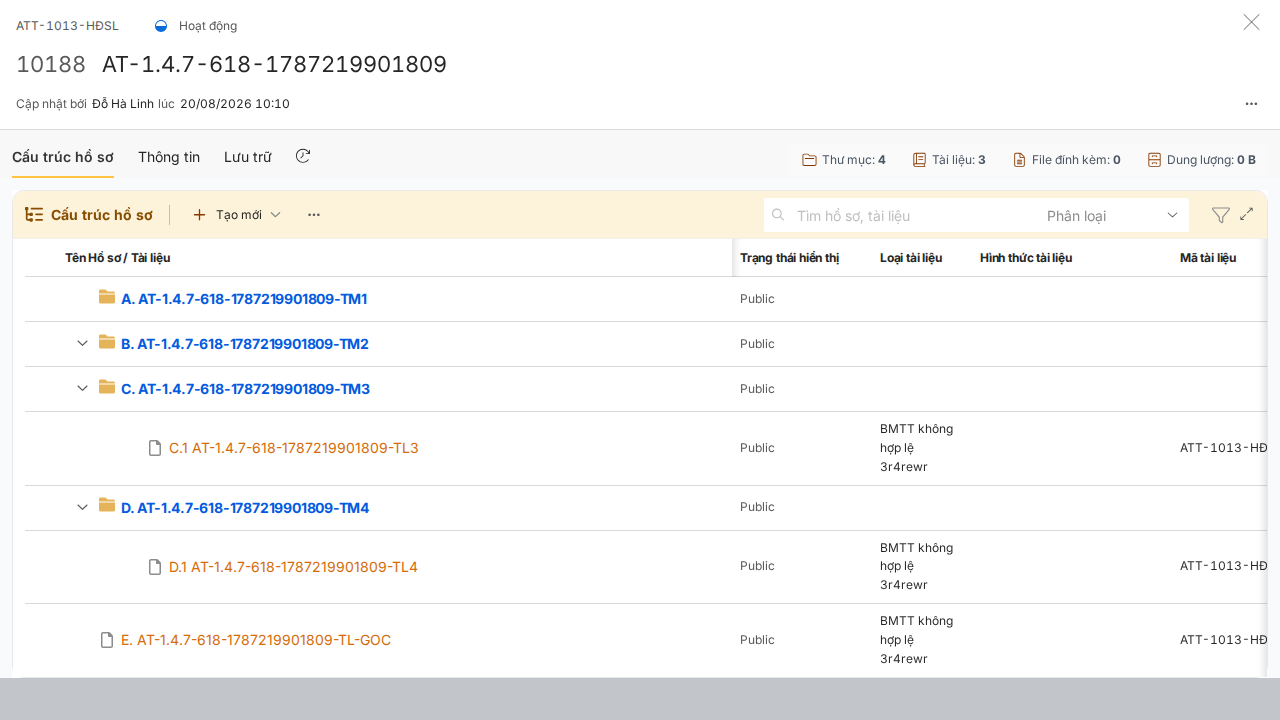Open the toolbar ellipsis menu next to Tạo mới
1280x720 pixels.
click(x=314, y=215)
